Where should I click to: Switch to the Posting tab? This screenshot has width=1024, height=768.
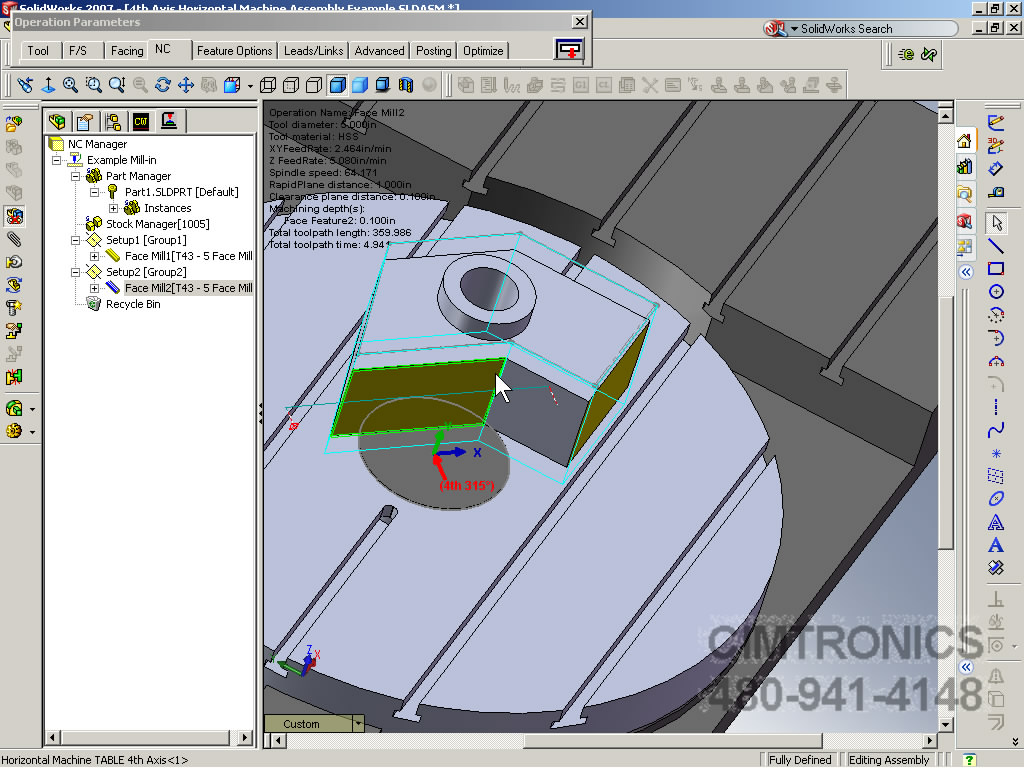(x=434, y=51)
